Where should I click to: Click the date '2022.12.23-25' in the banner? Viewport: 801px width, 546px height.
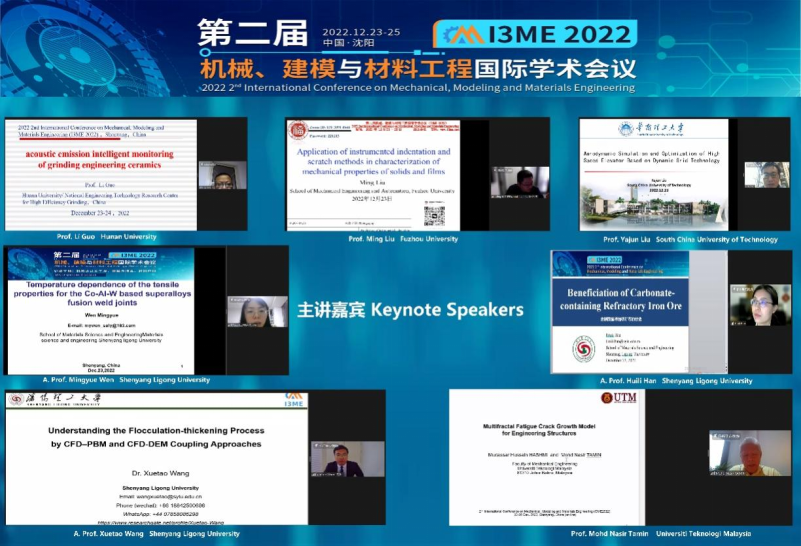pyautogui.click(x=361, y=32)
